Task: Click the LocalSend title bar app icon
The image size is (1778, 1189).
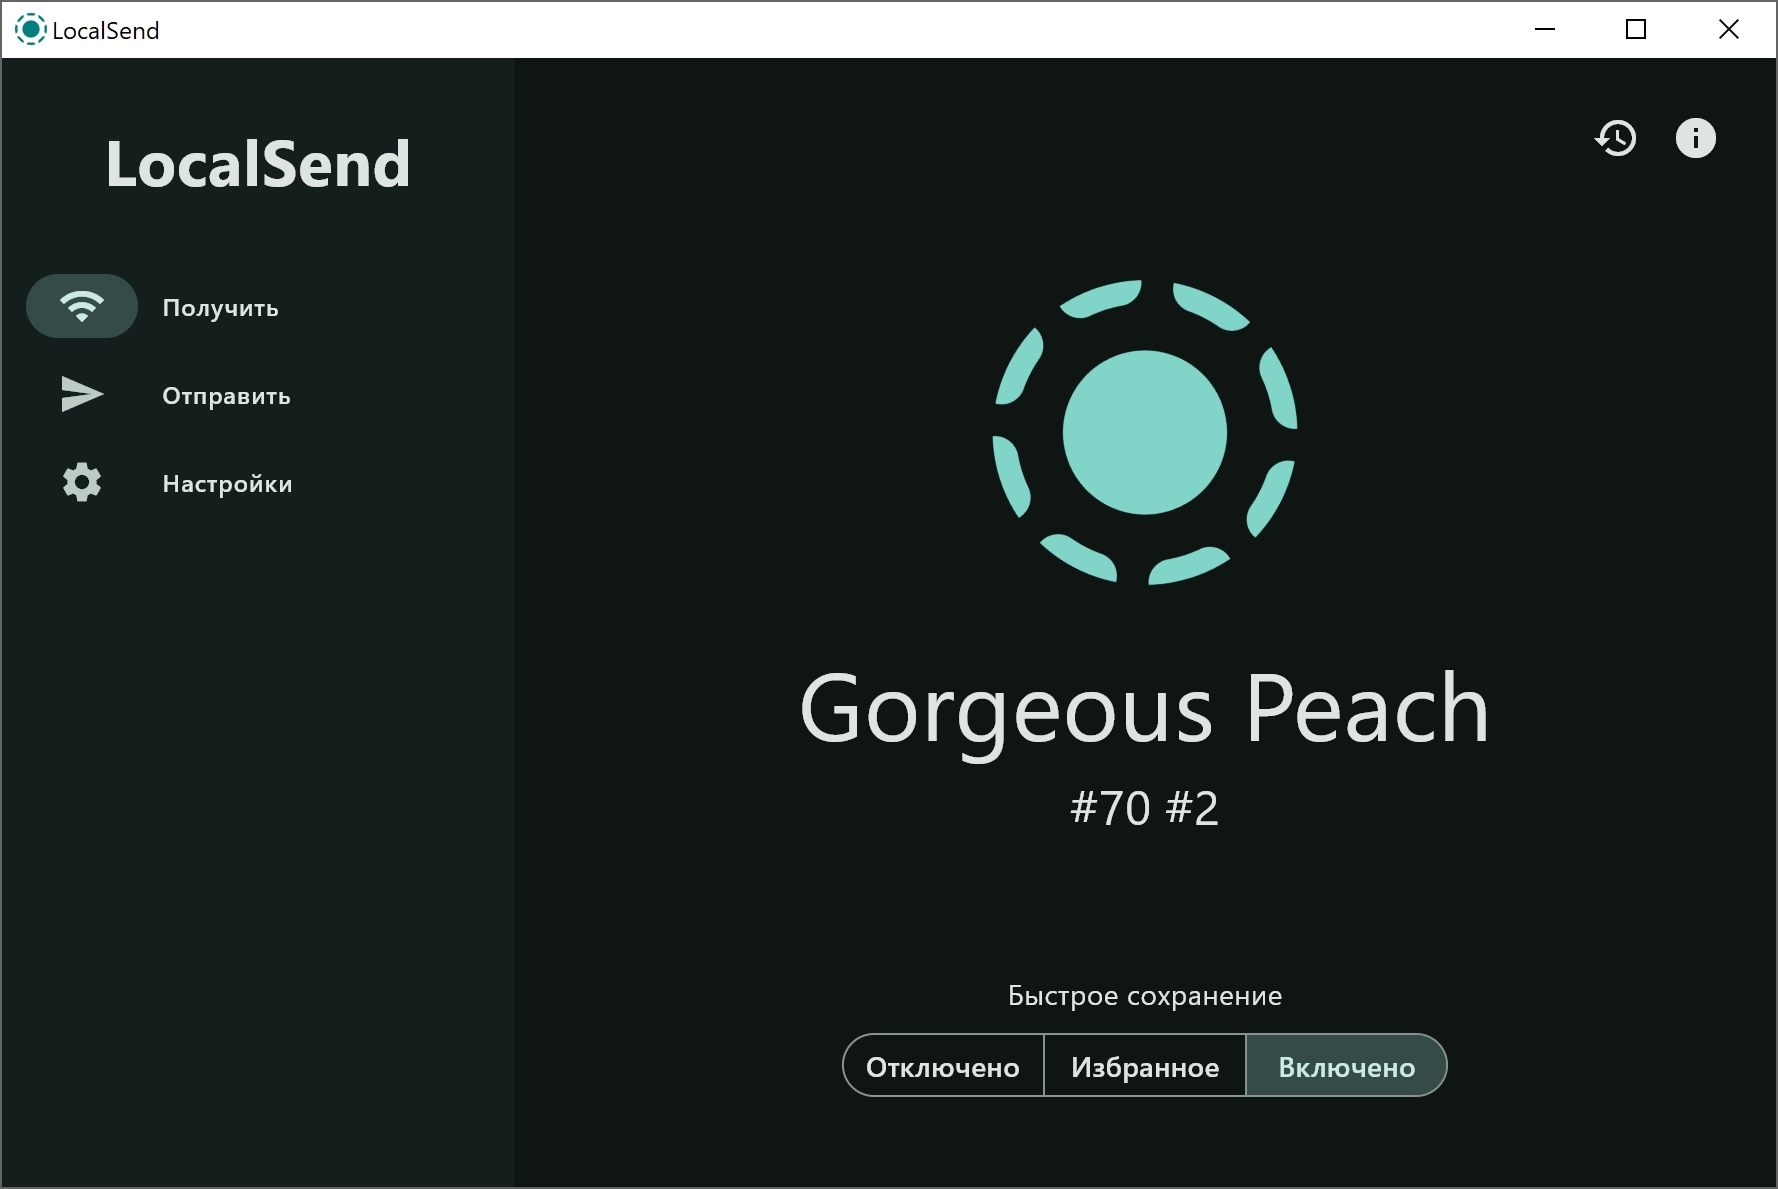Action: [x=31, y=30]
